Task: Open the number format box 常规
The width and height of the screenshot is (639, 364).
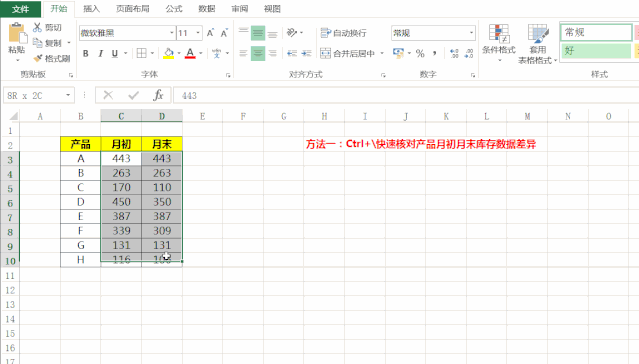Action: 433,33
